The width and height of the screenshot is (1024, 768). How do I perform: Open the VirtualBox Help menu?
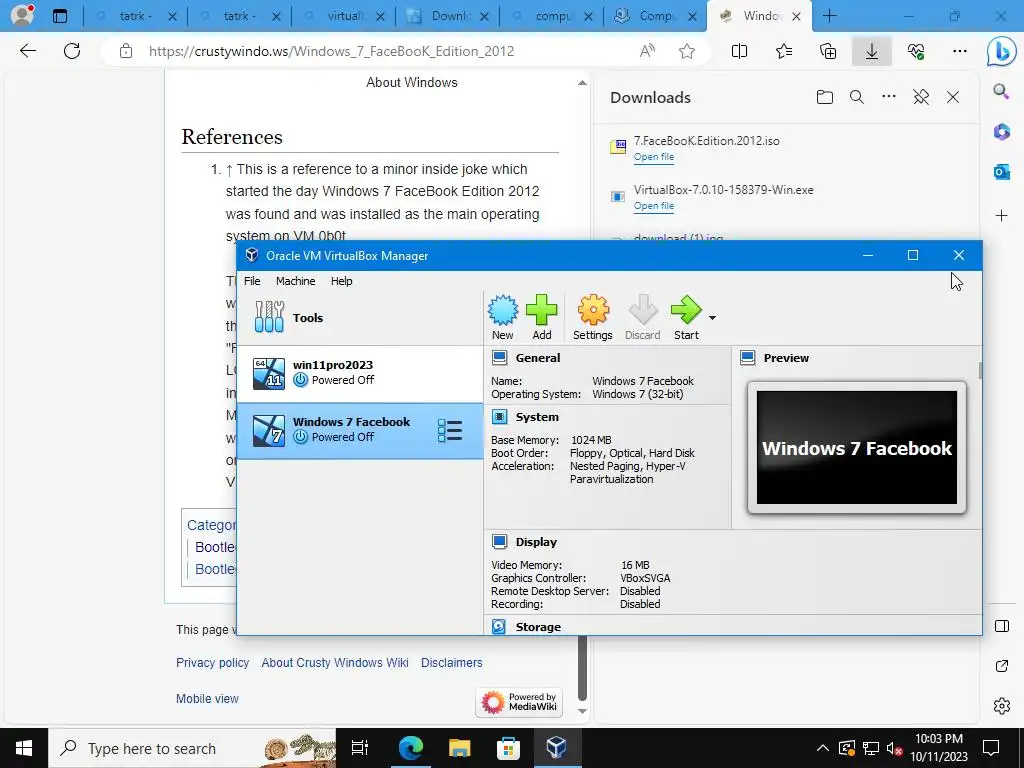pyautogui.click(x=341, y=281)
